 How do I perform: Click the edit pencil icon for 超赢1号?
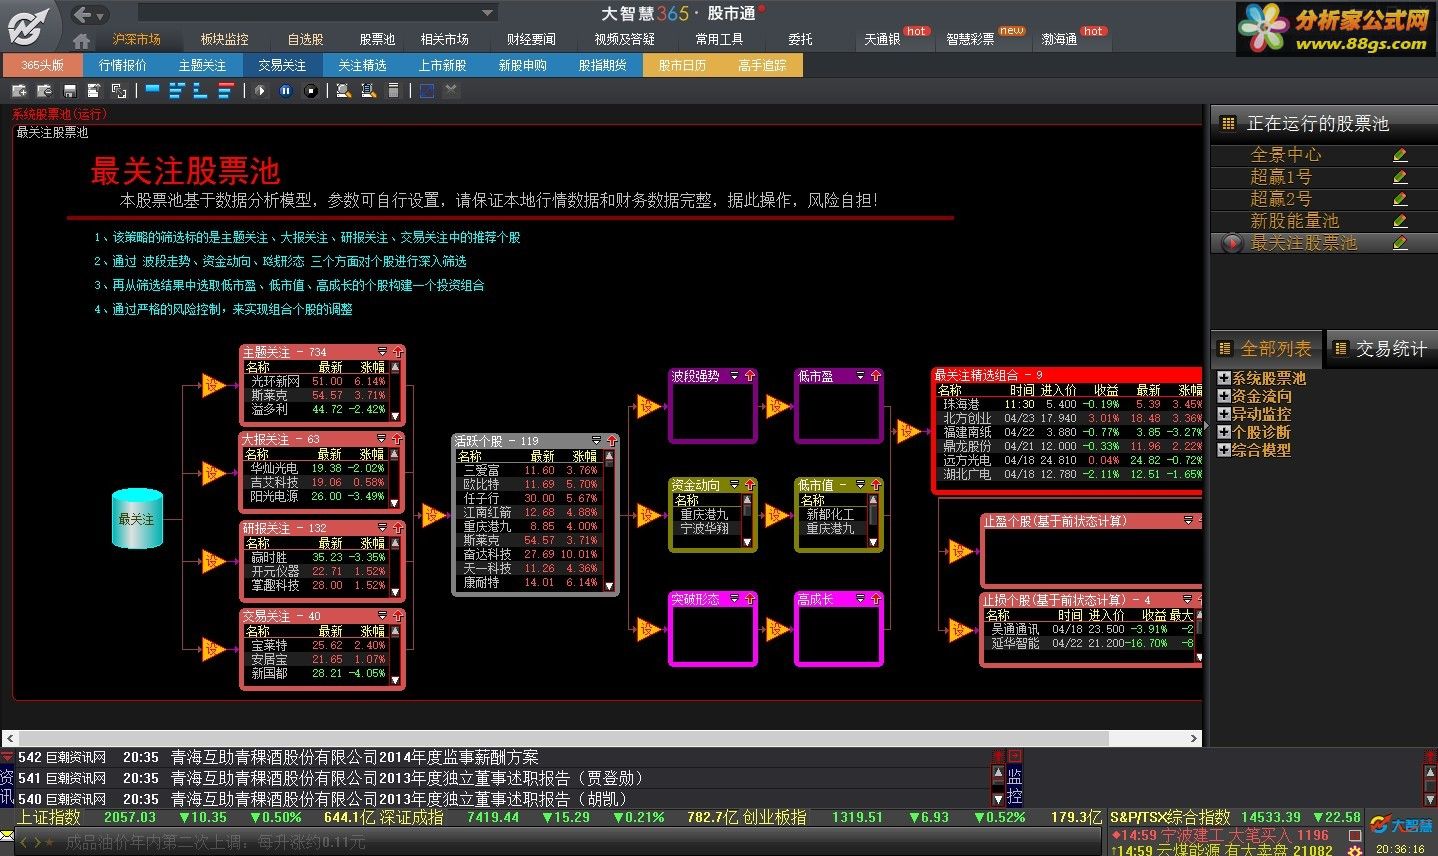click(x=1400, y=177)
